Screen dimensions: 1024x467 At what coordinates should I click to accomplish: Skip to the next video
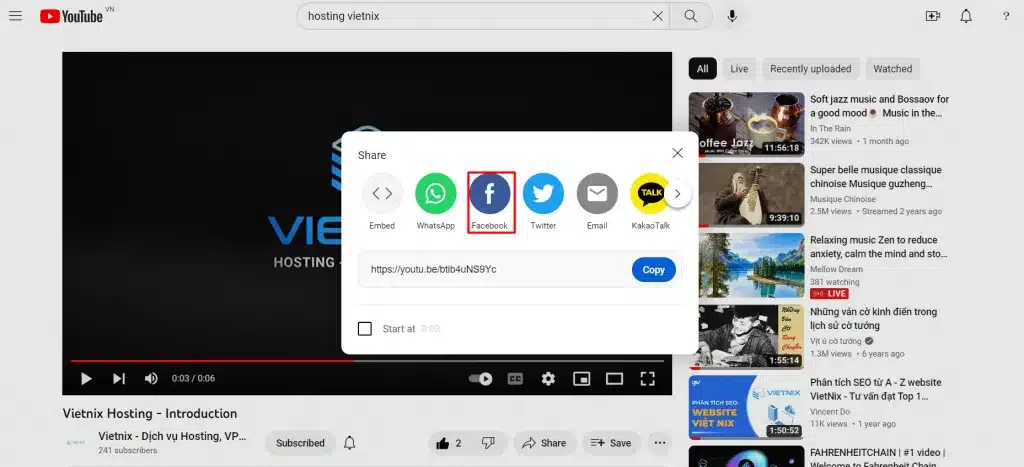click(119, 378)
